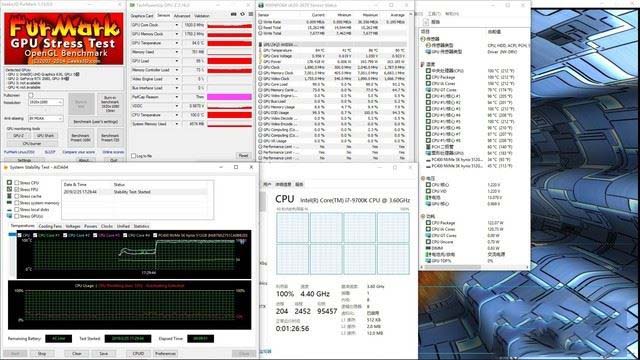Uncheck the Stress FPU checkbox
This screenshot has width=640, height=360.
pos(17,189)
